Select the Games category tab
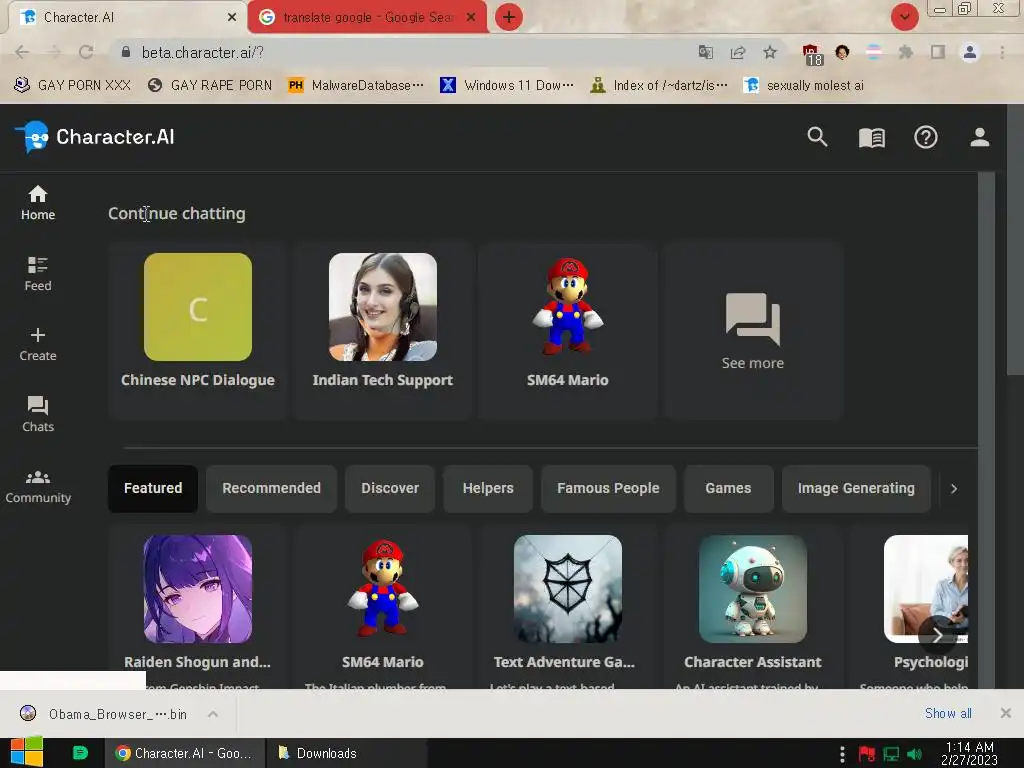 (x=728, y=488)
